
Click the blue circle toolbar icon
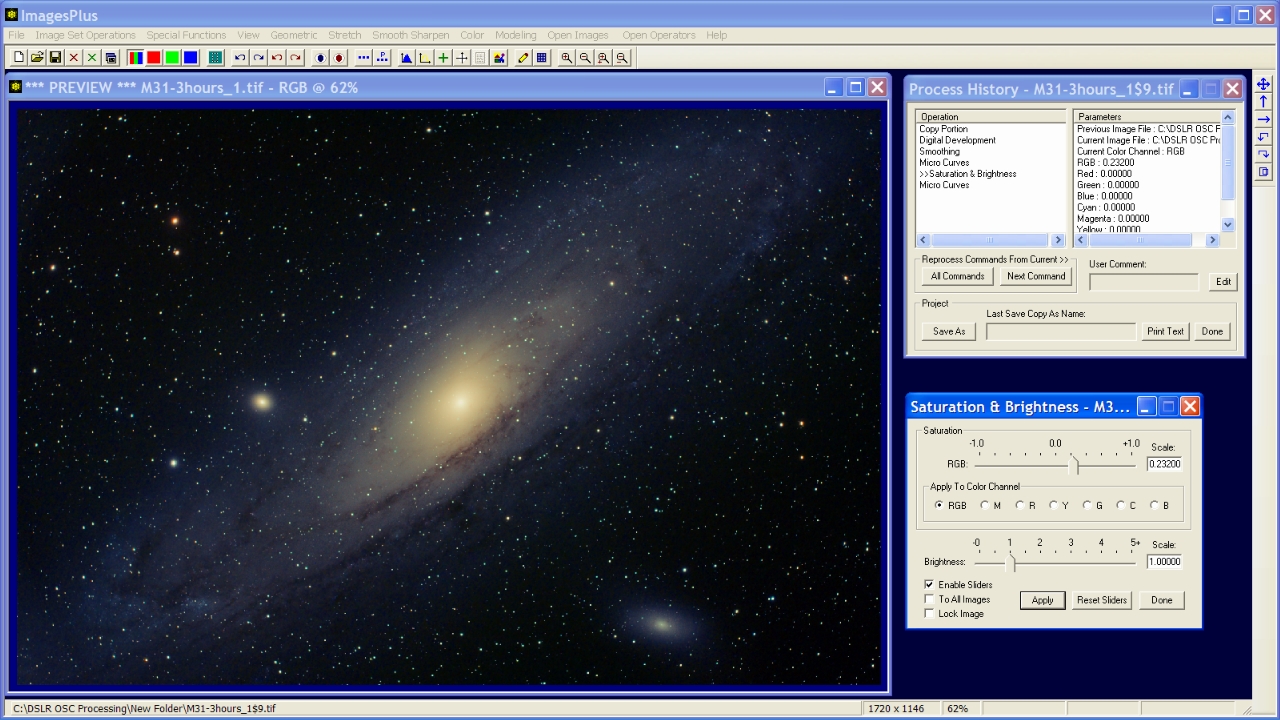320,58
